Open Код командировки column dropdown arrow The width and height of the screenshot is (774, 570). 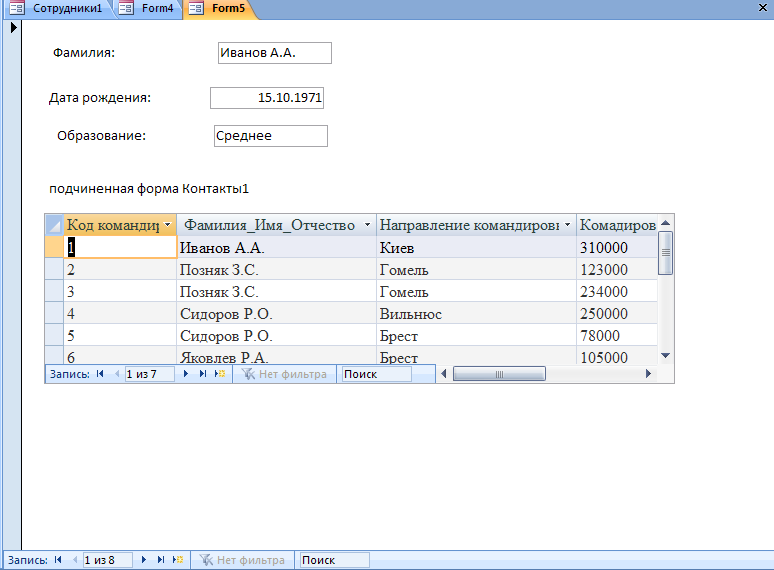pos(168,225)
